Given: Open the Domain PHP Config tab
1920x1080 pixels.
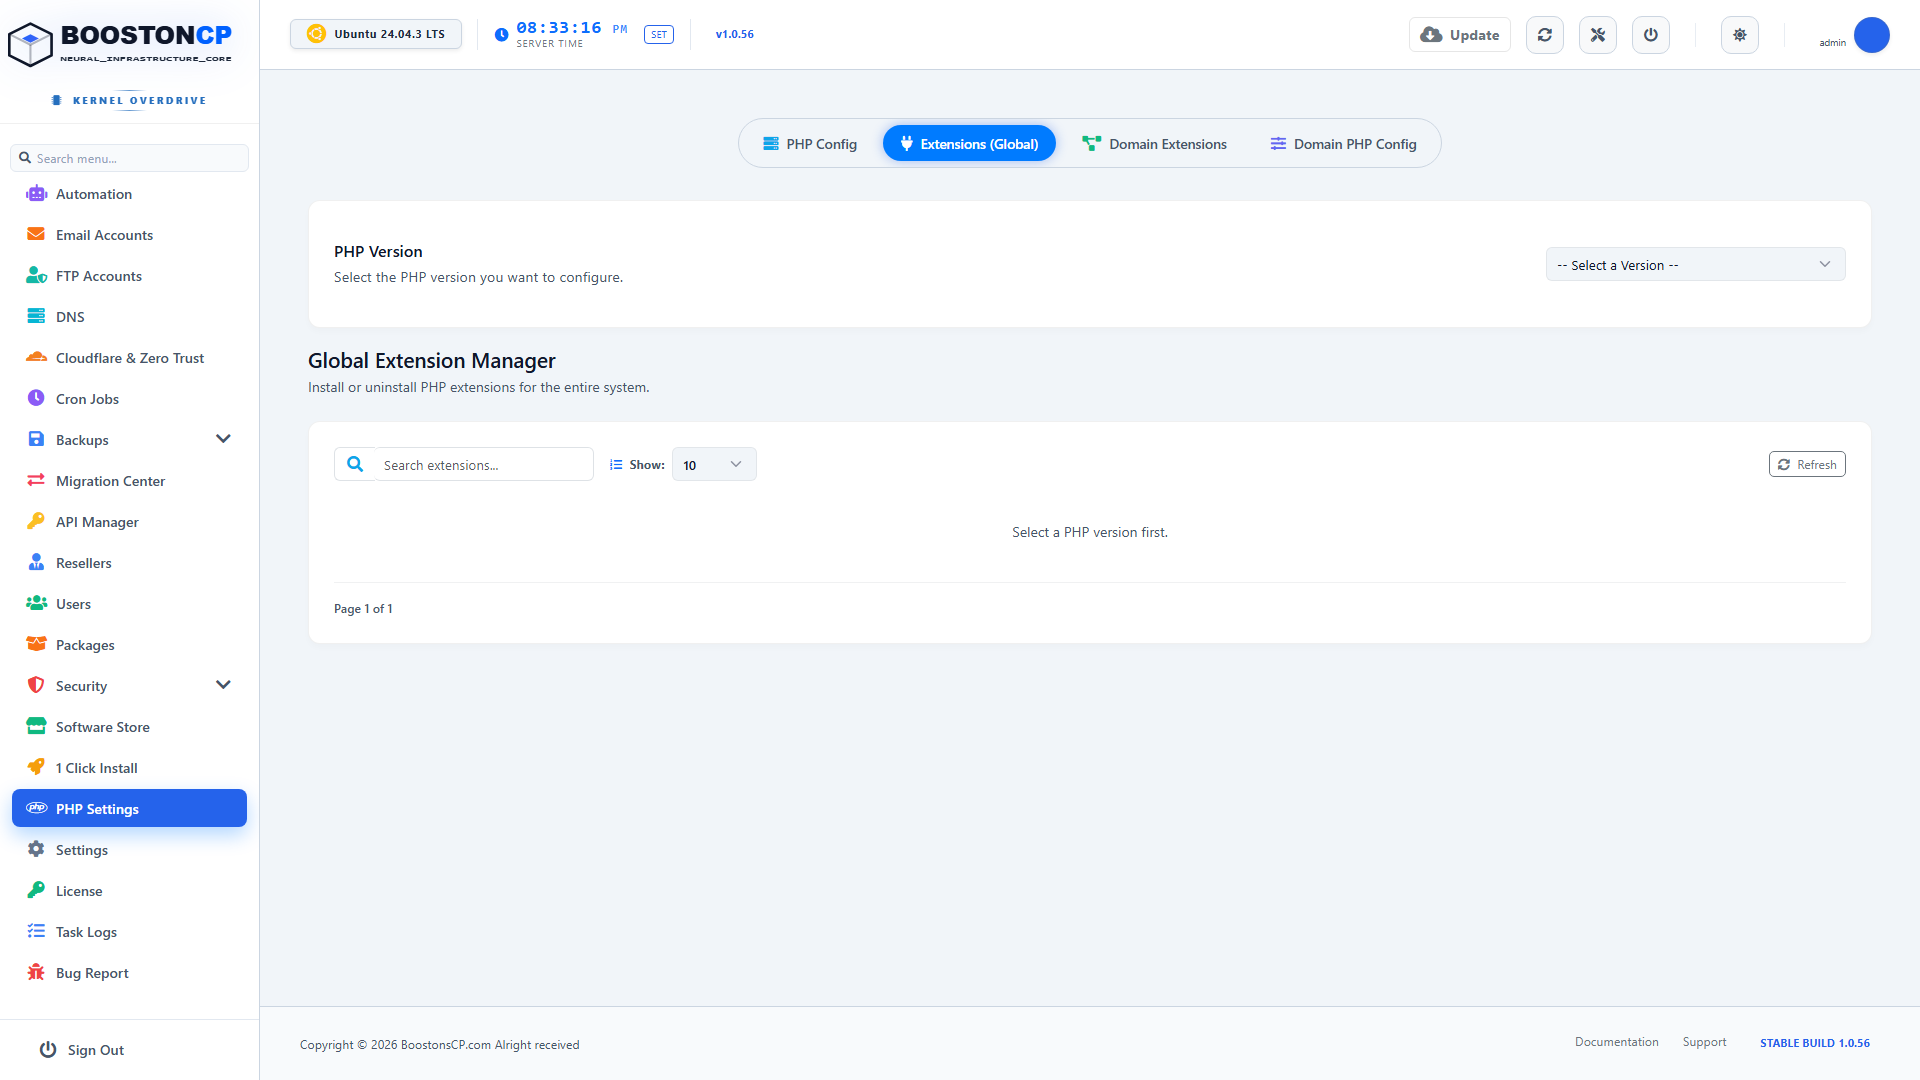Looking at the screenshot, I should pyautogui.click(x=1343, y=144).
